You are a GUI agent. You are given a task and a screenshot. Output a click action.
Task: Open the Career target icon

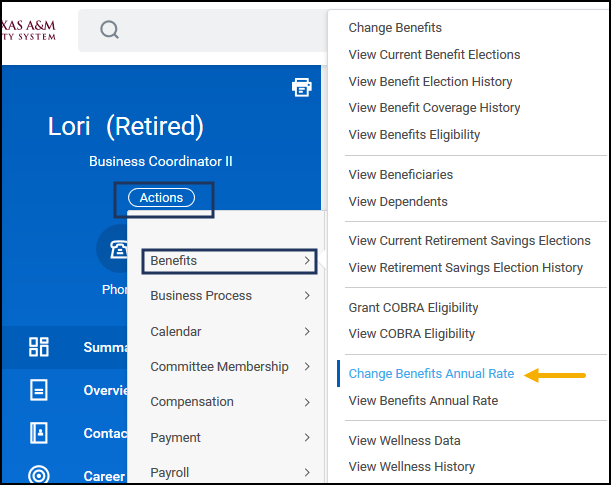(39, 475)
